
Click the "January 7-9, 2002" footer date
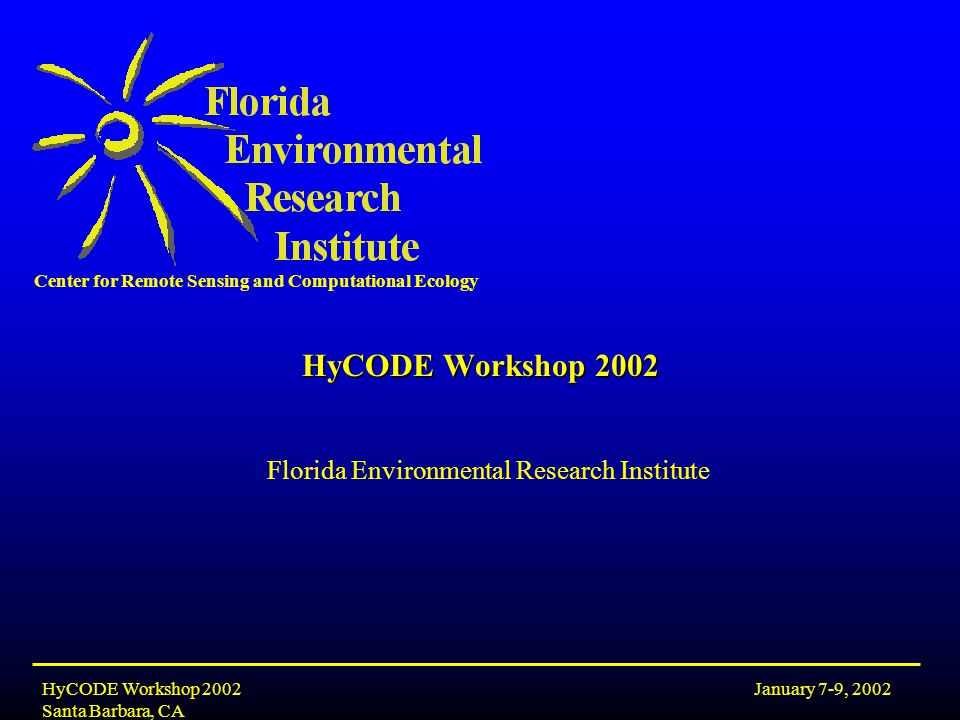(822, 689)
